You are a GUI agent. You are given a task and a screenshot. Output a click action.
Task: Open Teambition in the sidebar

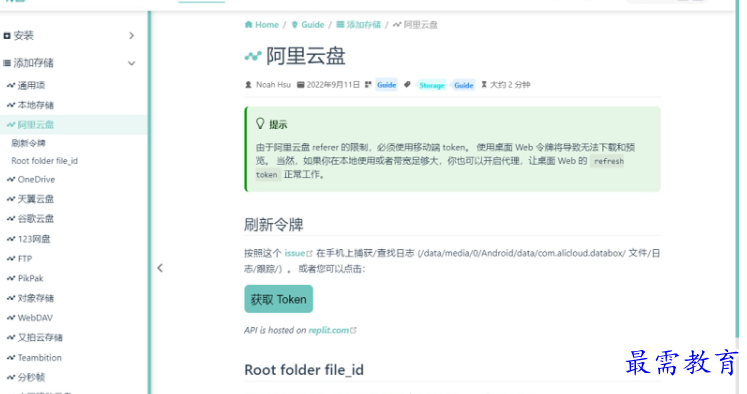click(x=40, y=358)
